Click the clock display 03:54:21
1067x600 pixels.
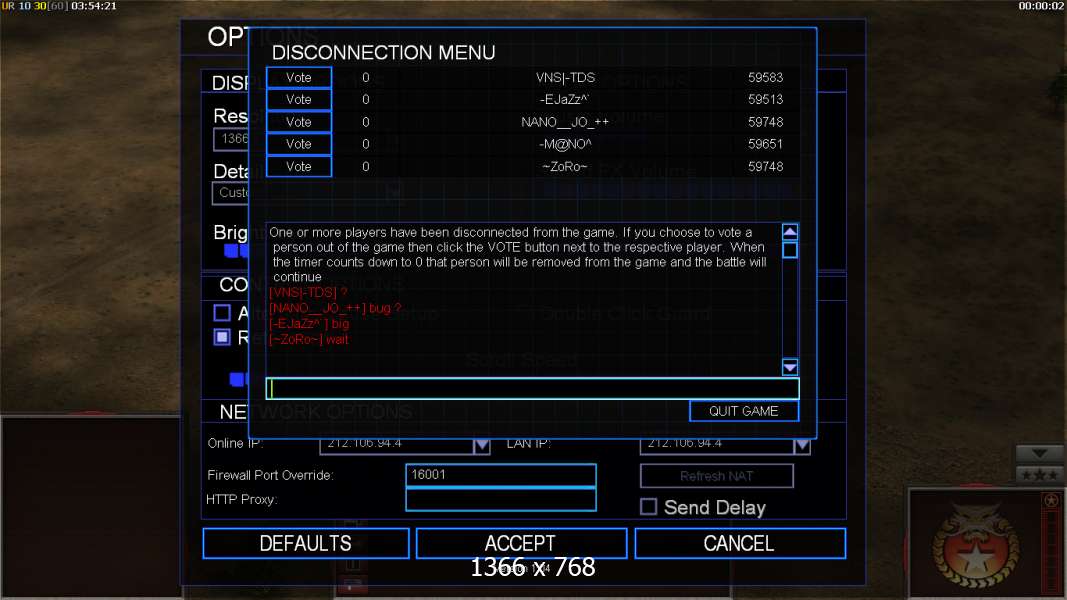(x=94, y=6)
